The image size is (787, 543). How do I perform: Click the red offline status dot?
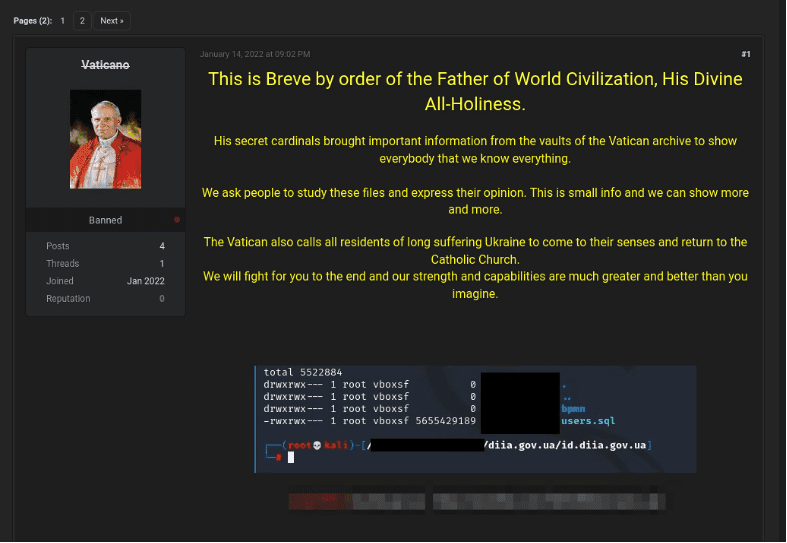pos(177,219)
